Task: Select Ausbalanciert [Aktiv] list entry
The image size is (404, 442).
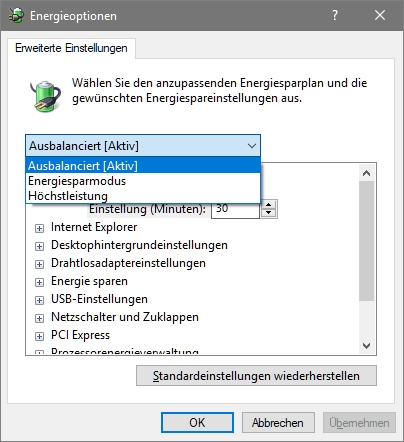Action: (143, 165)
